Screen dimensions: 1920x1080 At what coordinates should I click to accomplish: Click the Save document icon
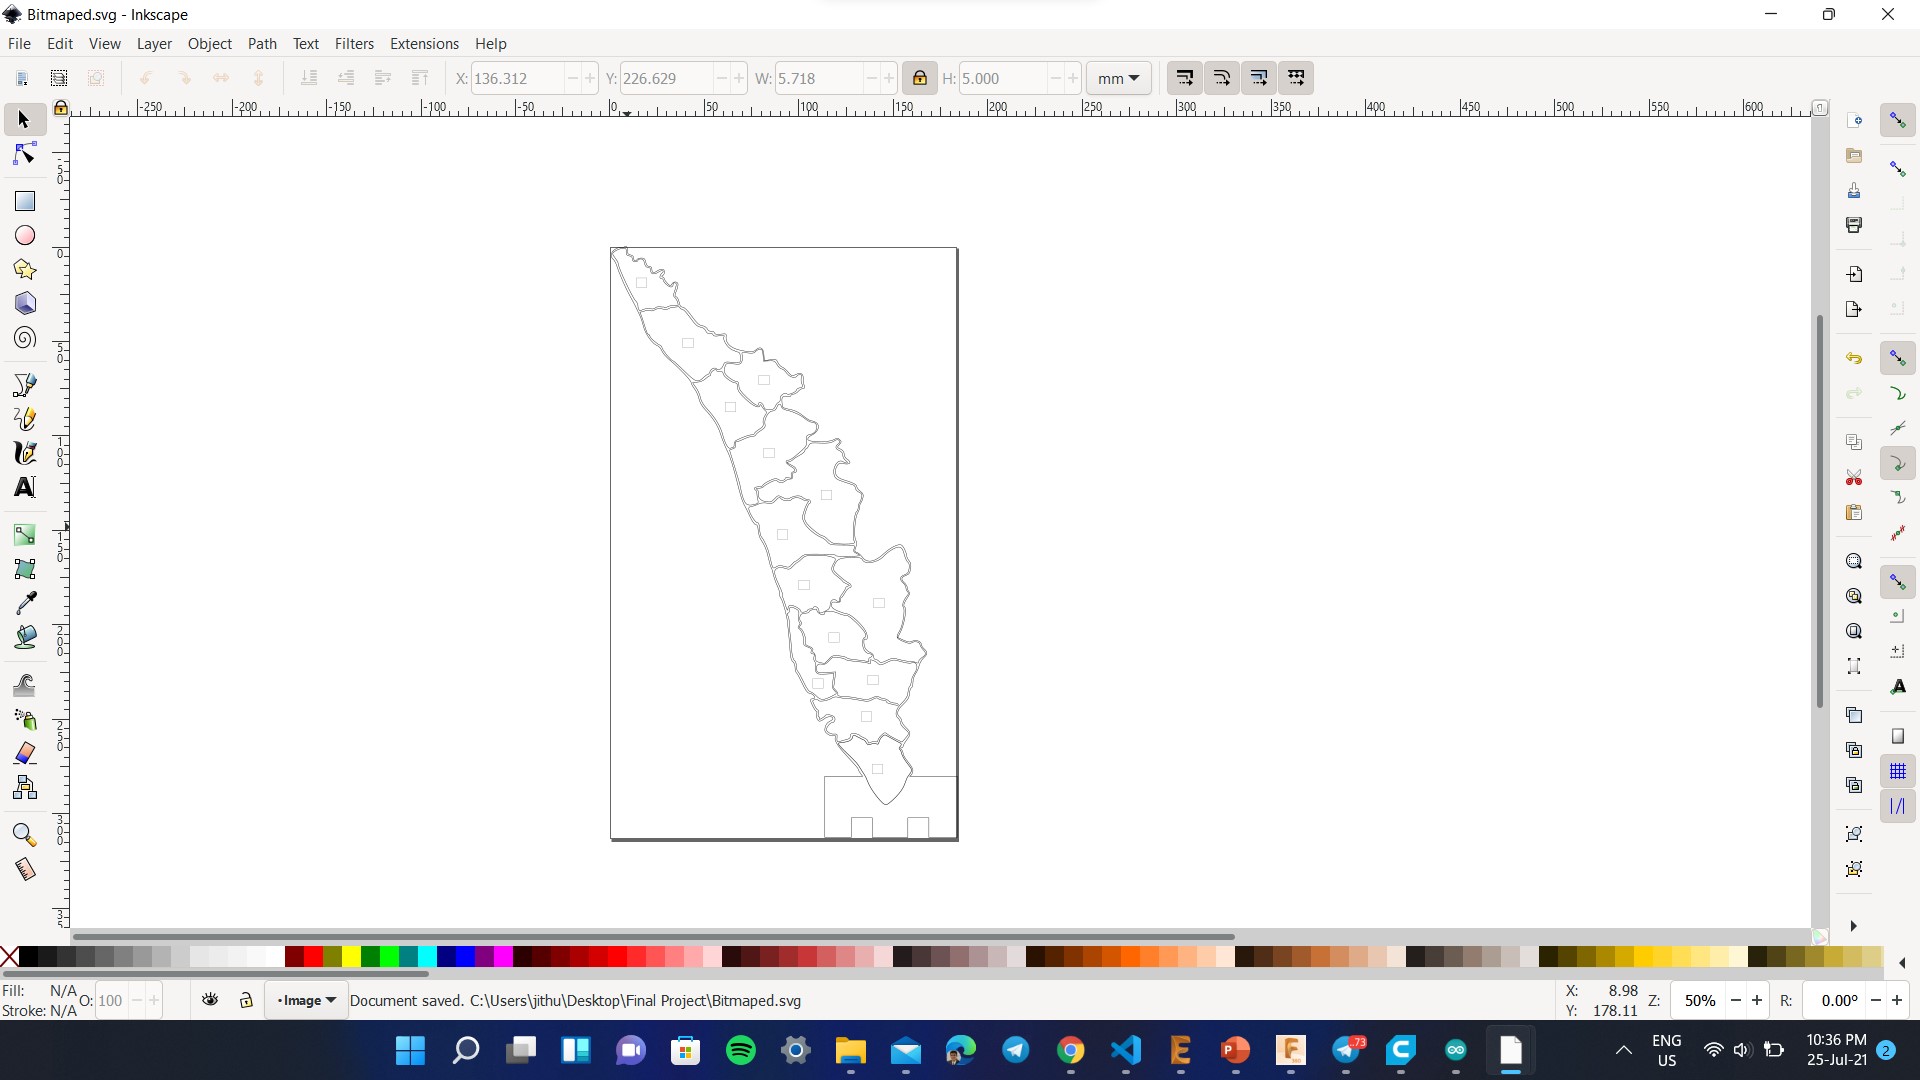[x=1854, y=190]
